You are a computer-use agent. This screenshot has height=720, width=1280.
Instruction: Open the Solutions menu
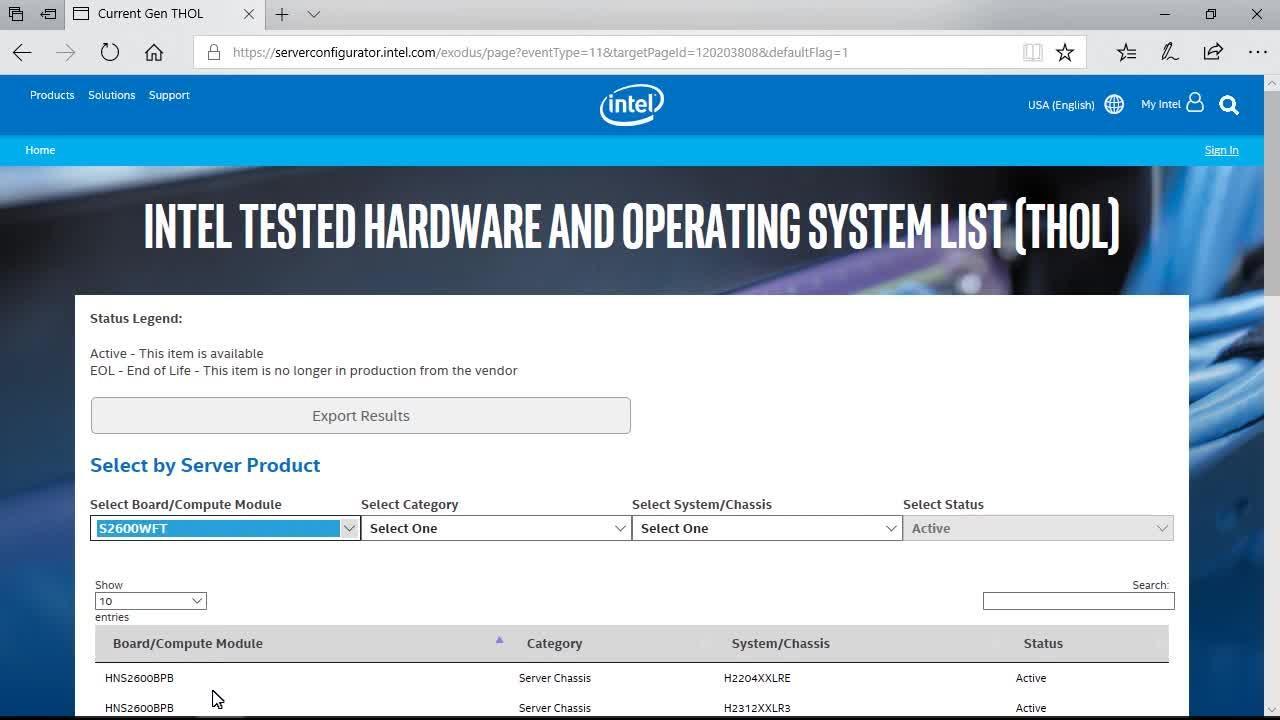[111, 95]
